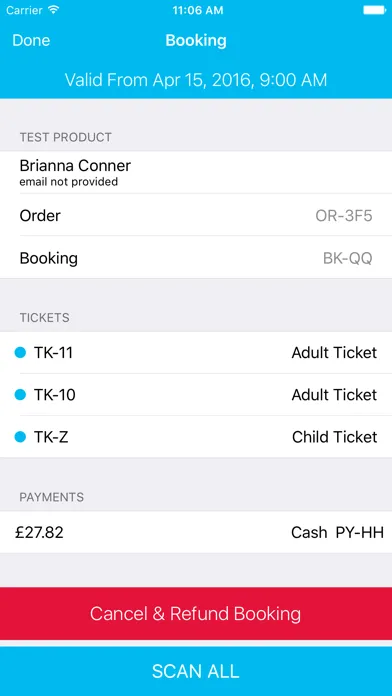Tap Done to close booking
The height and width of the screenshot is (696, 392).
tap(31, 40)
